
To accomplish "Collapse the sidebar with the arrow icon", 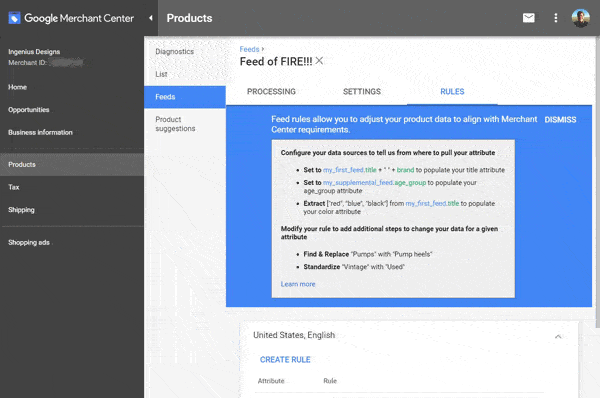I will coord(151,18).
